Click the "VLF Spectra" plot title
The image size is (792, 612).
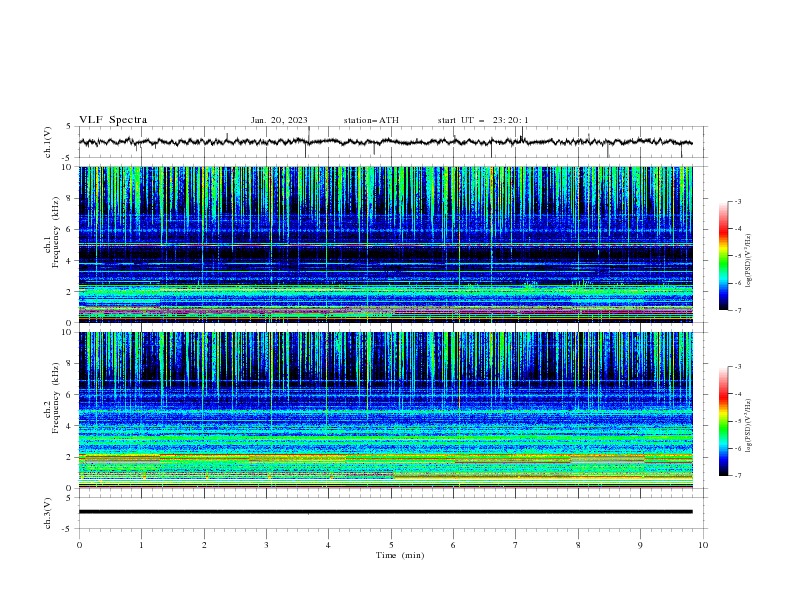(113, 120)
